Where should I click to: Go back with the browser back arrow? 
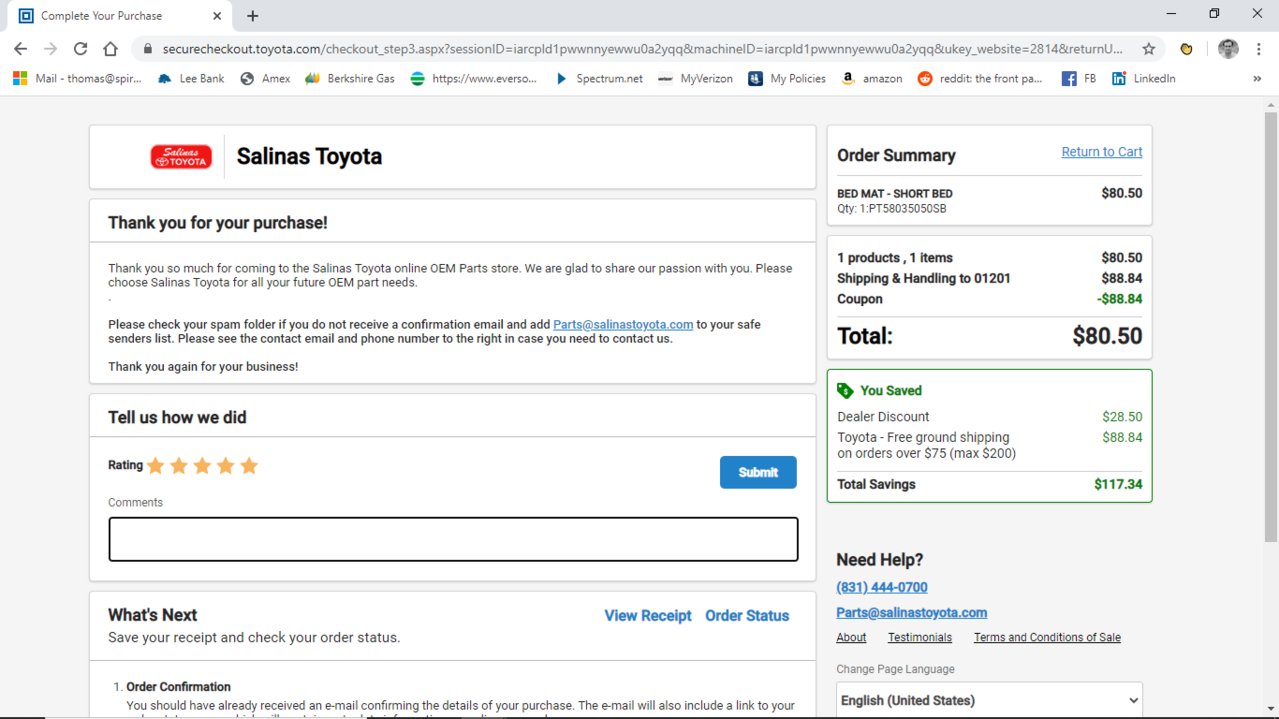(20, 49)
